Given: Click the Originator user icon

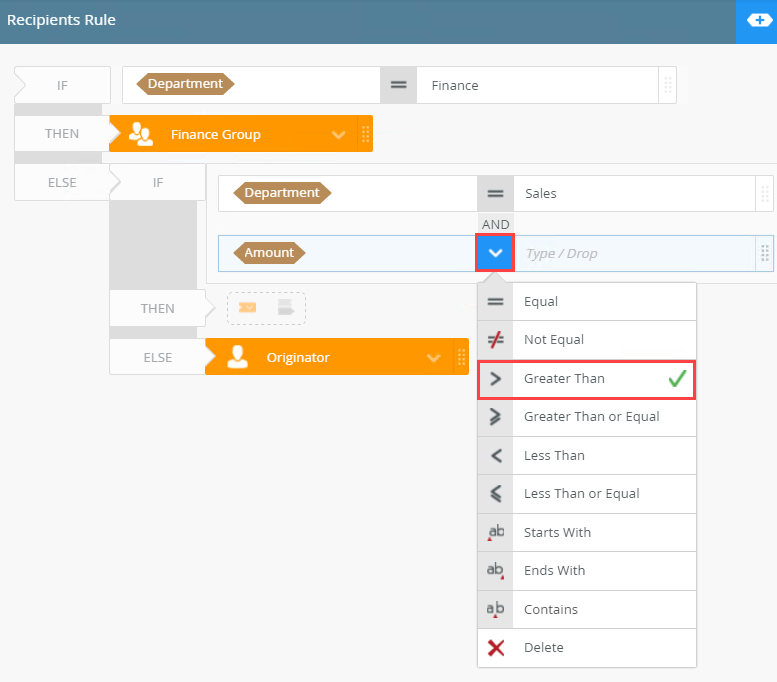Looking at the screenshot, I should 237,357.
